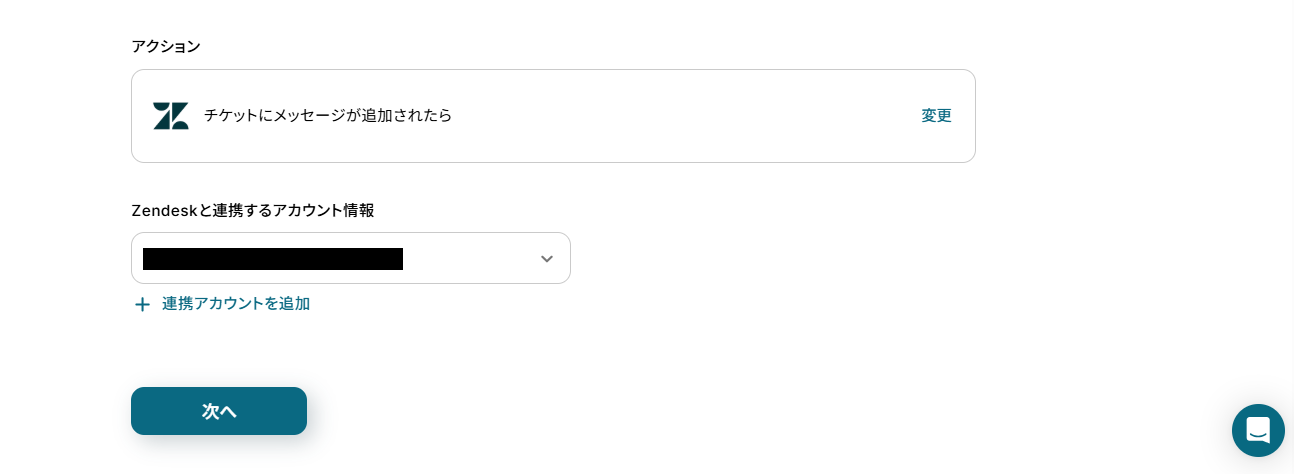
Task: Open the Zendesk account selection combo box
Action: pyautogui.click(x=350, y=258)
